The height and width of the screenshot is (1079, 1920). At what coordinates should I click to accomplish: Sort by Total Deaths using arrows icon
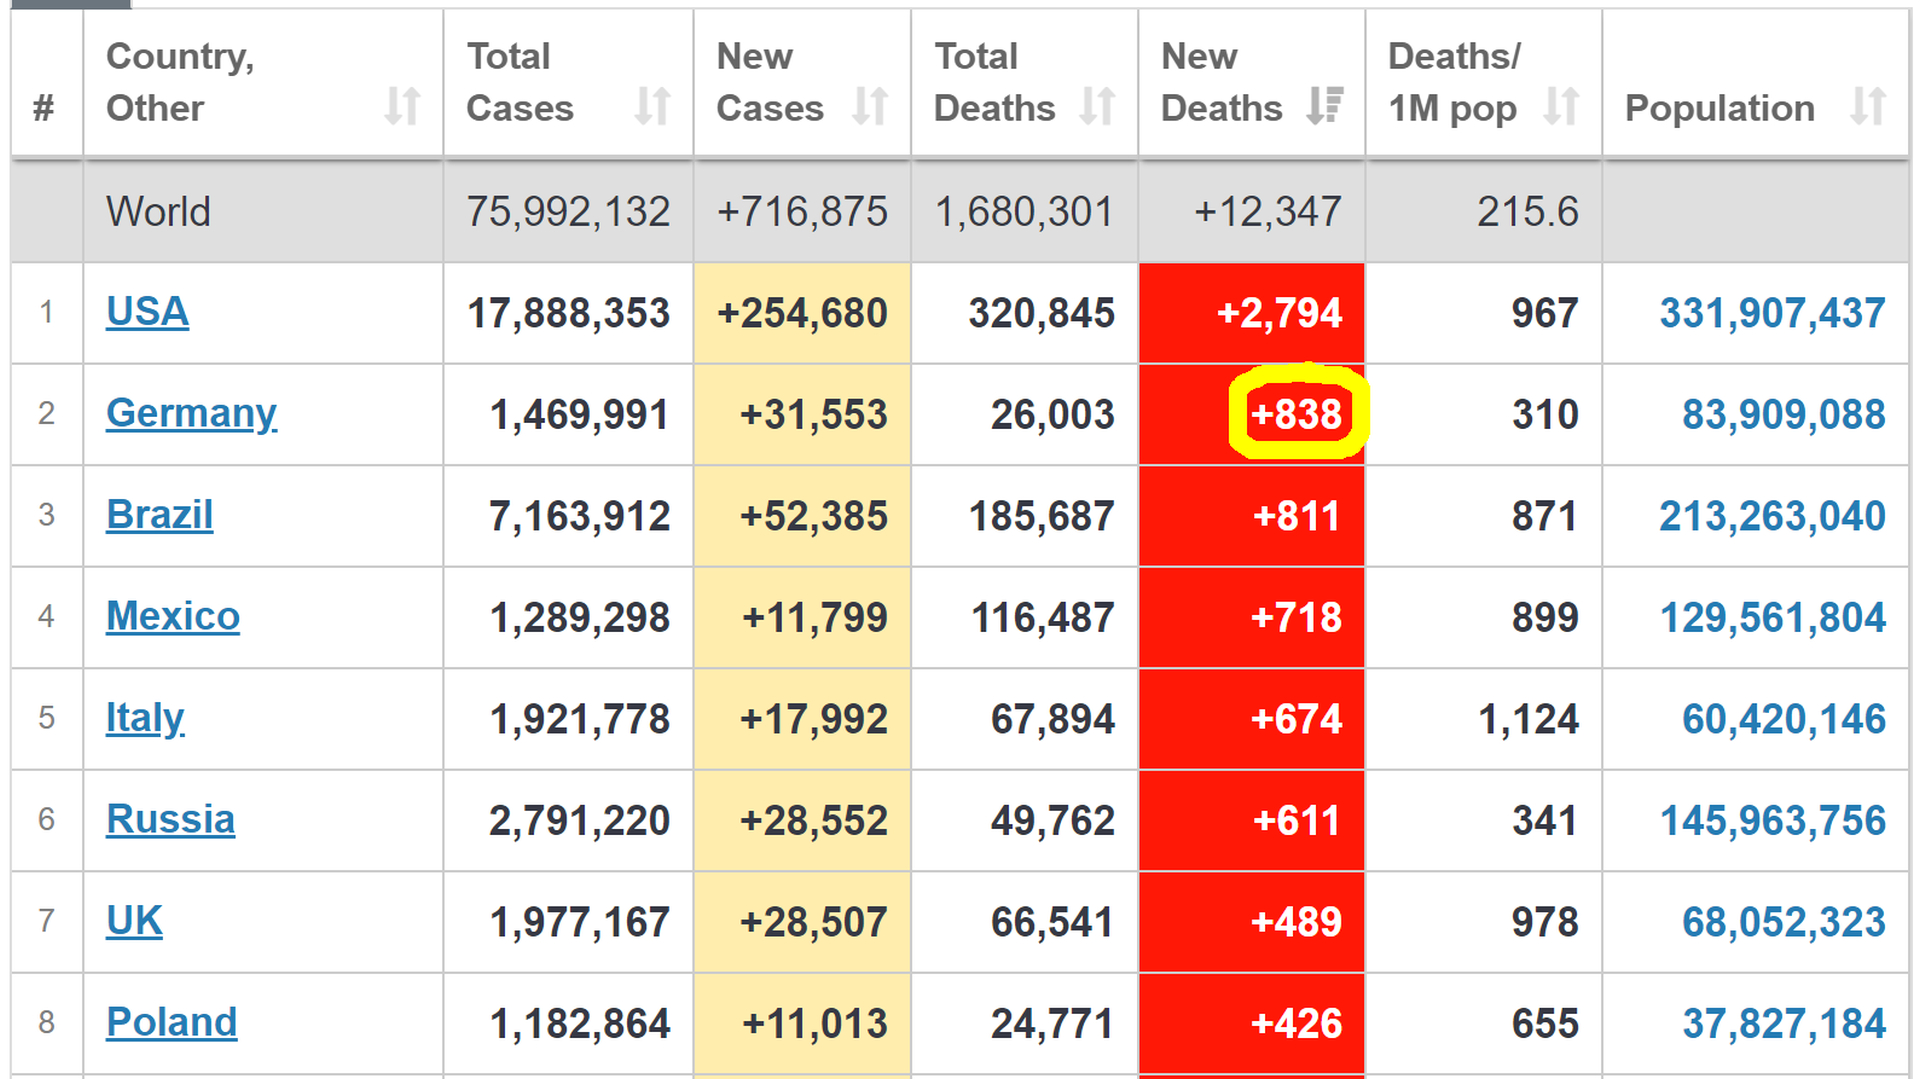point(1097,106)
